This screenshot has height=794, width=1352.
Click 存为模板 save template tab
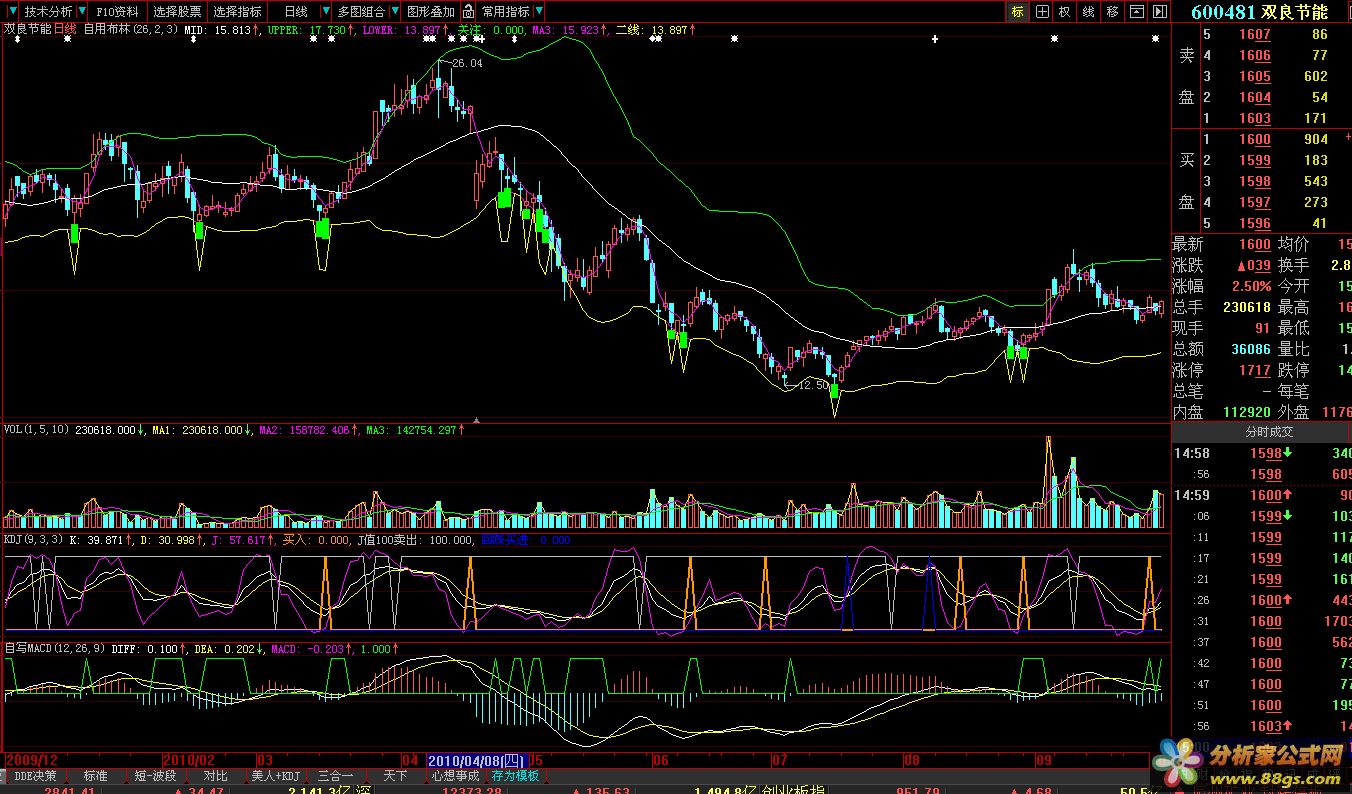(x=515, y=776)
